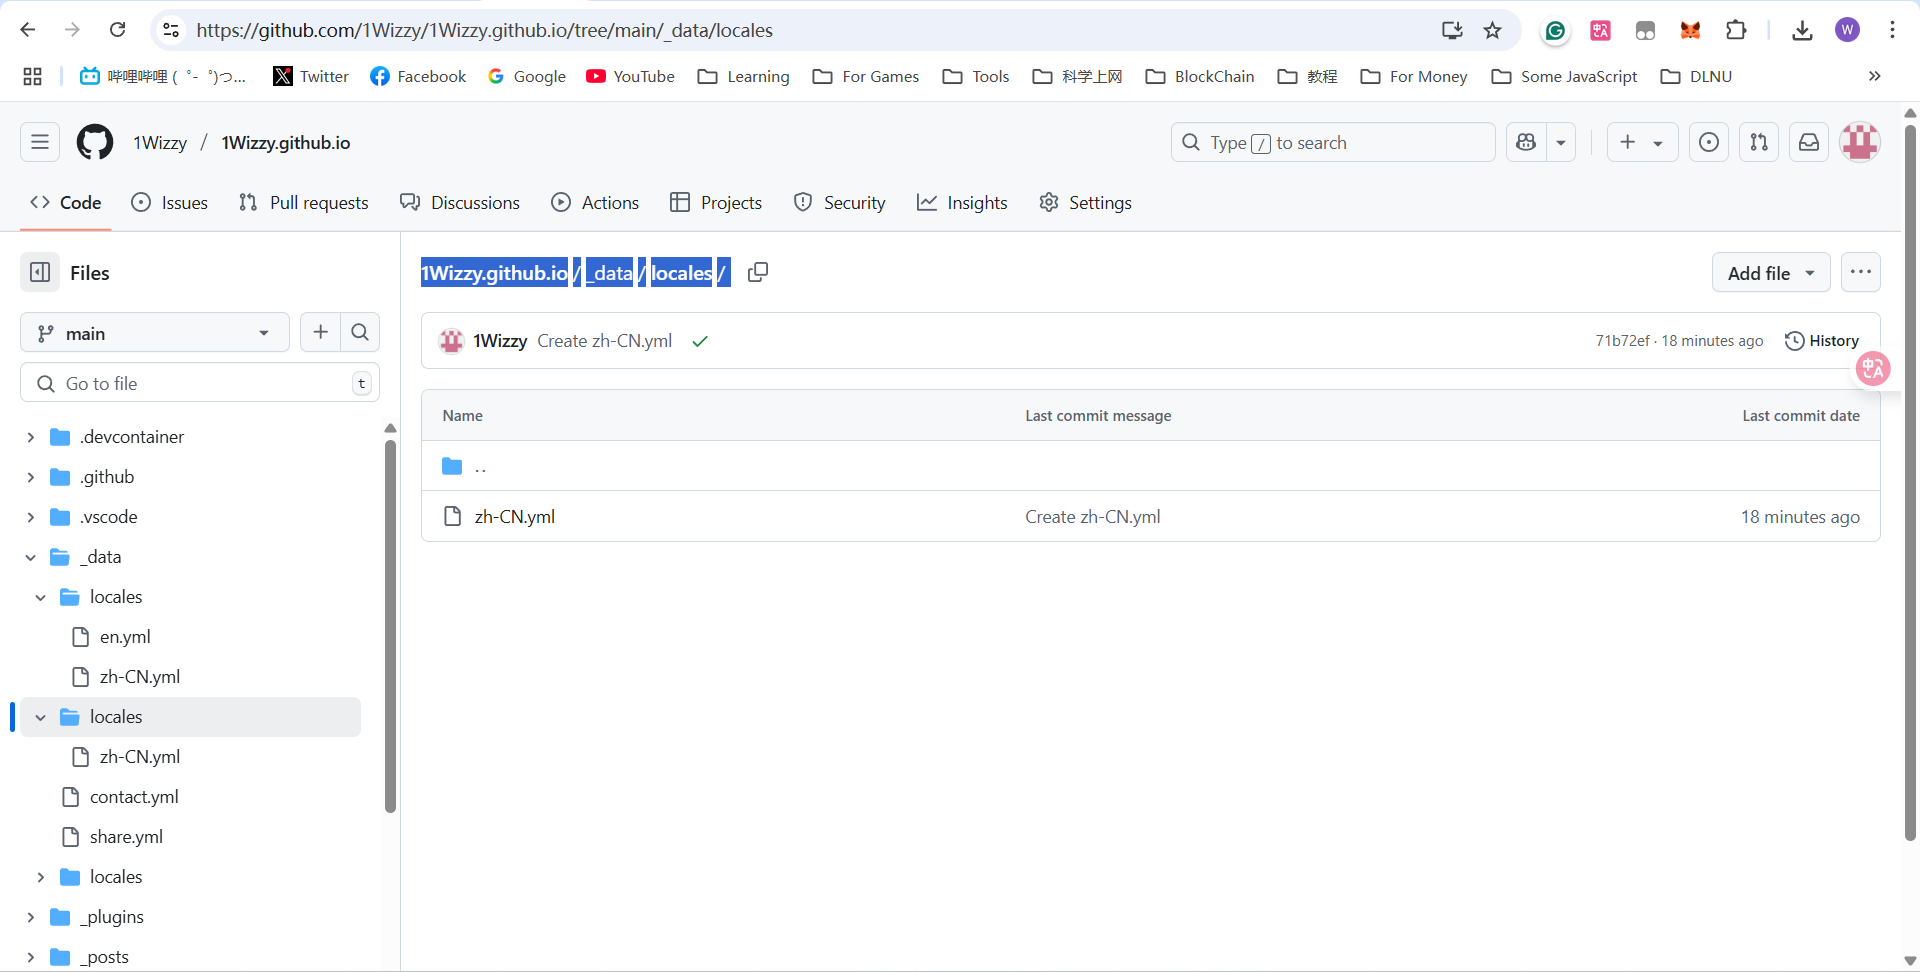Open zh-CN.yml in the file list
This screenshot has height=972, width=1920.
[515, 516]
